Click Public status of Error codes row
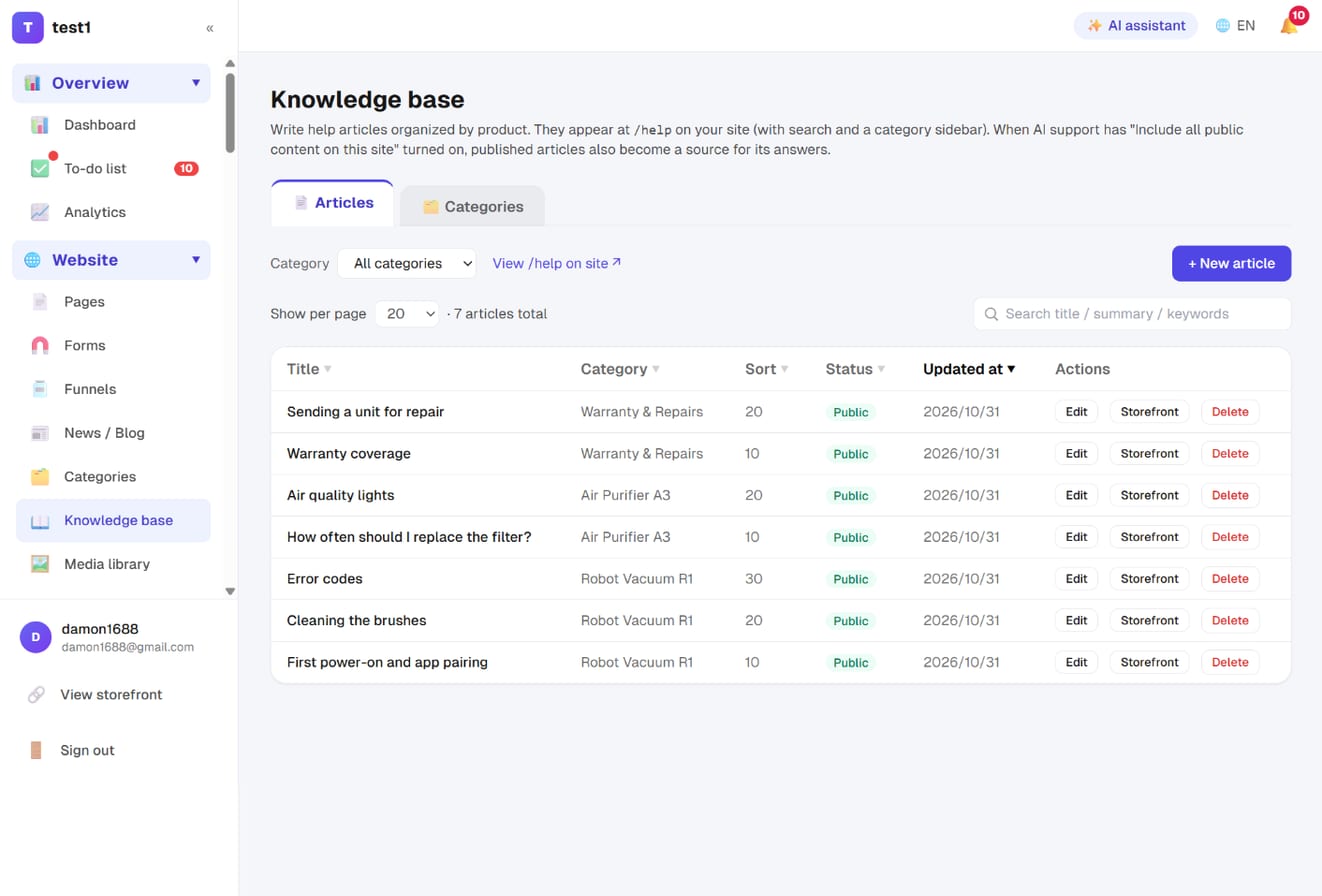The image size is (1322, 896). pos(851,579)
